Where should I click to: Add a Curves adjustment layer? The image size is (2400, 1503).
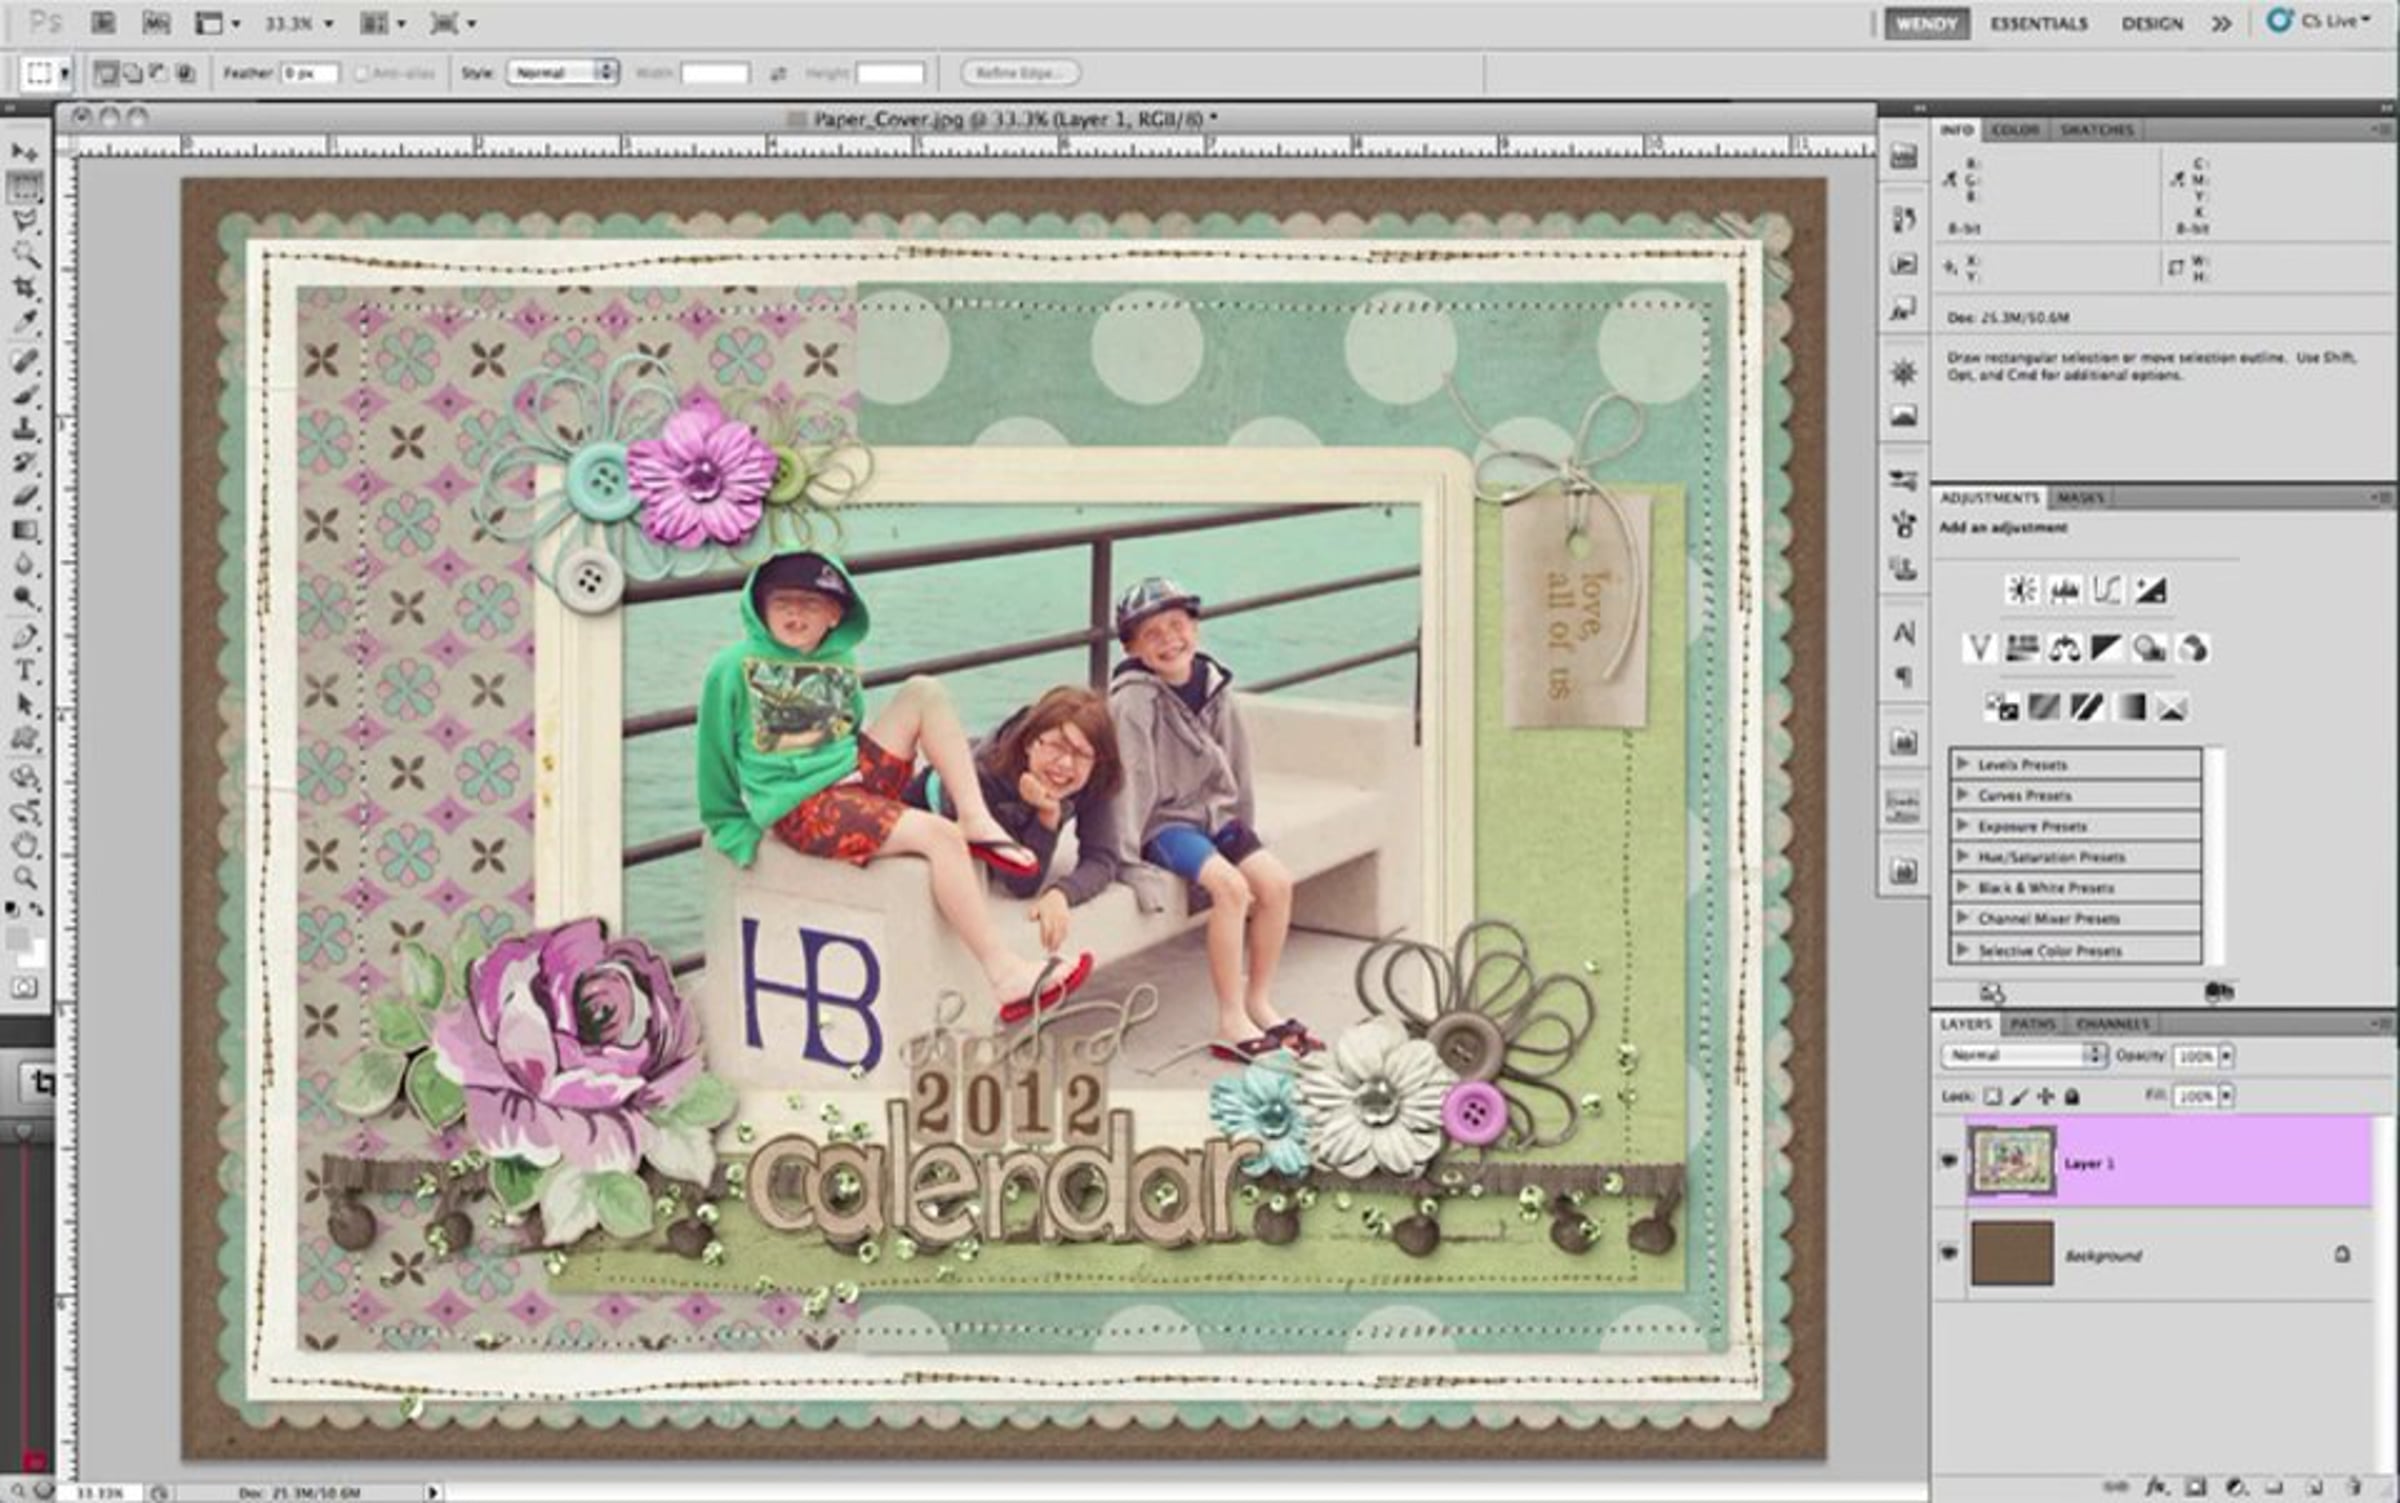point(2107,590)
